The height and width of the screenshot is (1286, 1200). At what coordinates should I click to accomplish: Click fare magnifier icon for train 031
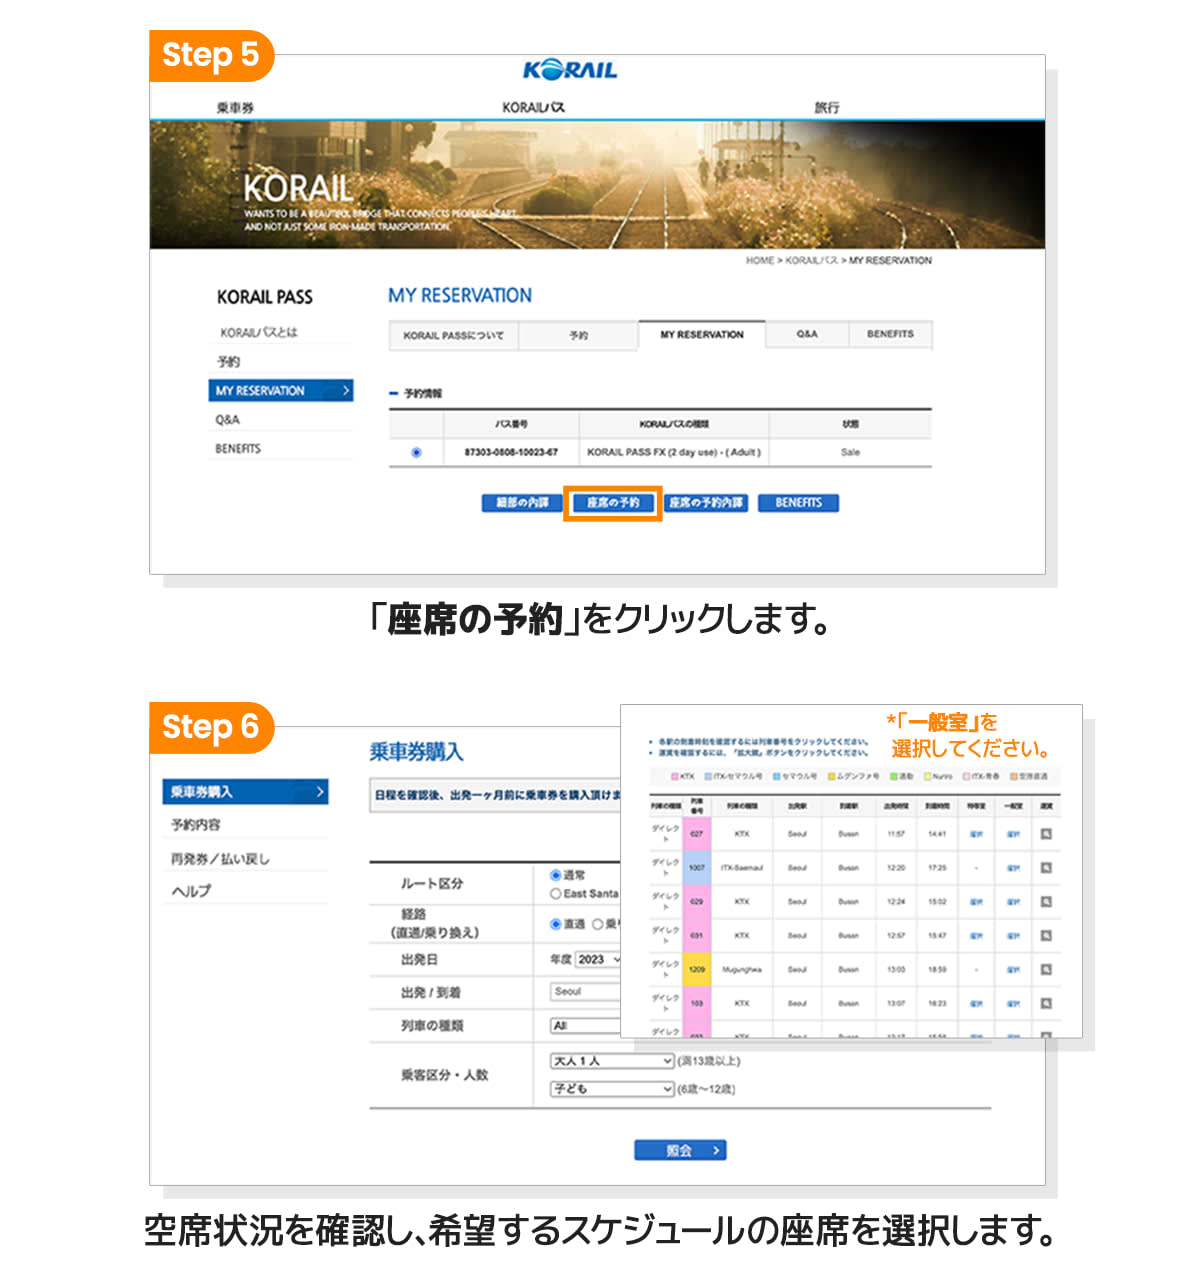[x=1046, y=936]
